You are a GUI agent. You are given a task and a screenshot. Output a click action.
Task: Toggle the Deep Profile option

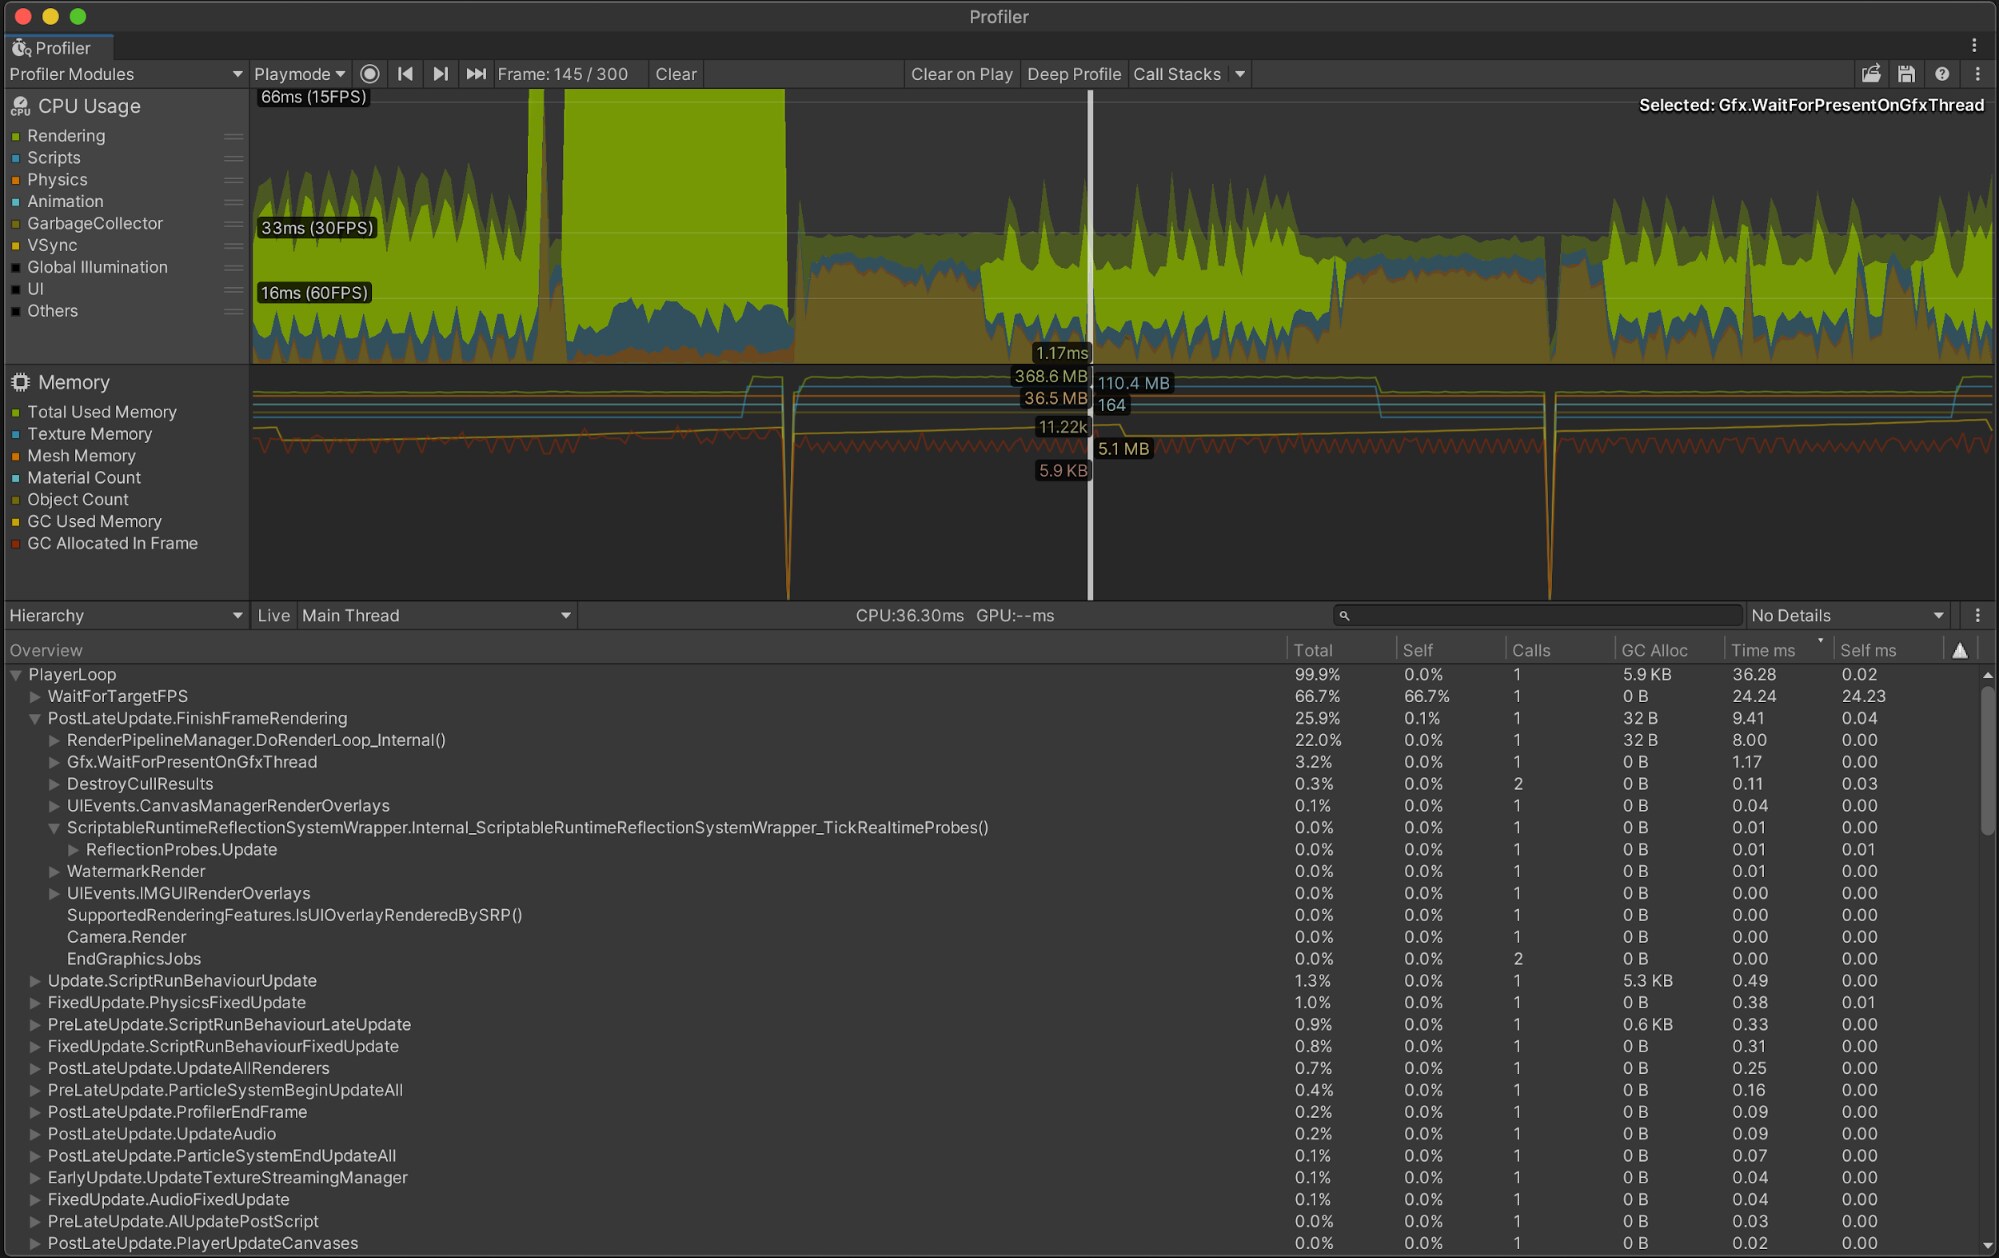point(1073,74)
